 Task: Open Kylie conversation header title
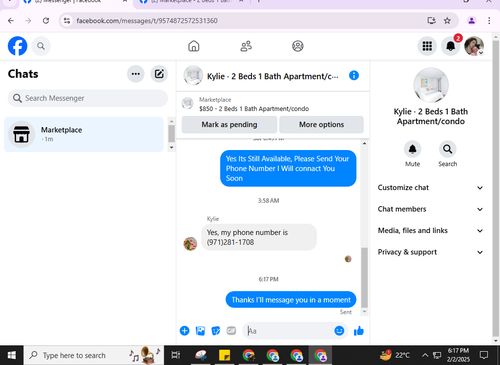pos(272,76)
